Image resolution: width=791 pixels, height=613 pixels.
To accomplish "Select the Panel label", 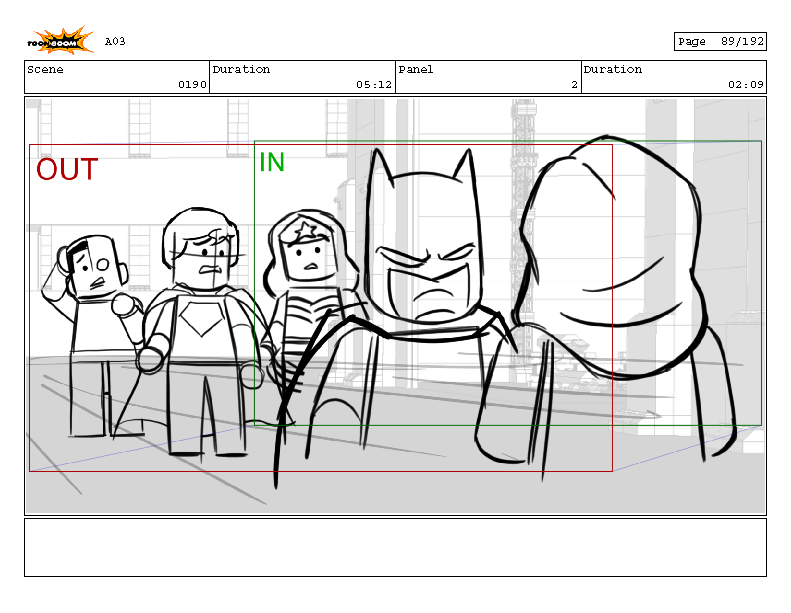I will click(416, 69).
